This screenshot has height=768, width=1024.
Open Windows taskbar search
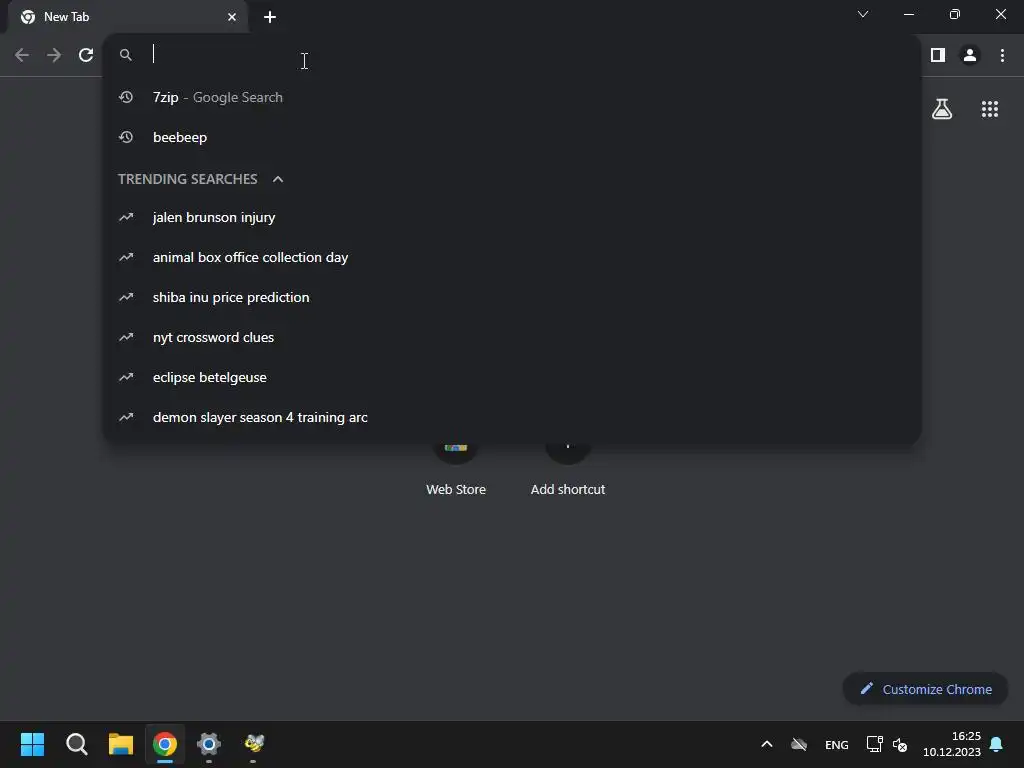click(76, 744)
